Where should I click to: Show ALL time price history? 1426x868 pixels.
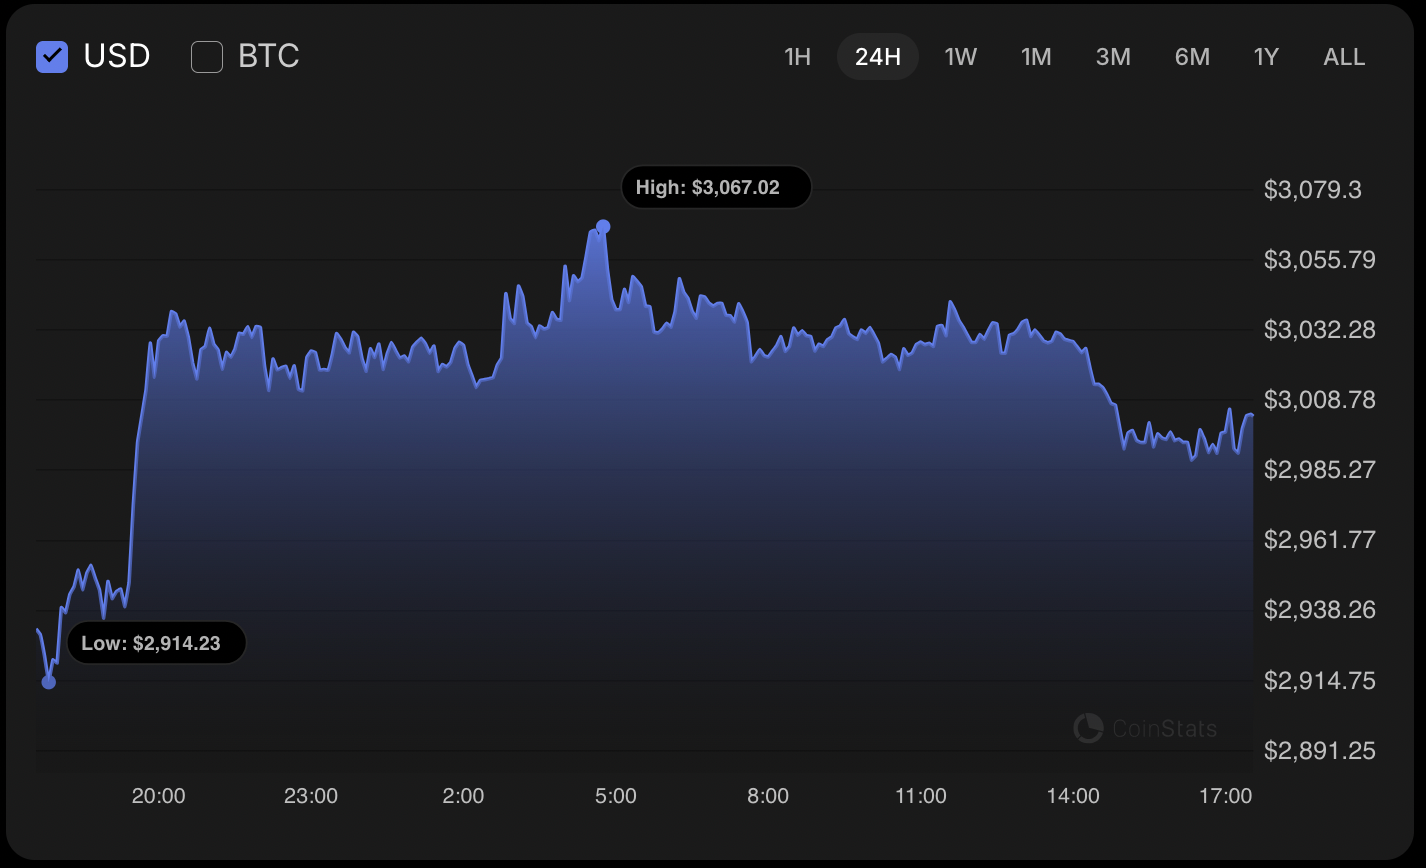click(1344, 57)
